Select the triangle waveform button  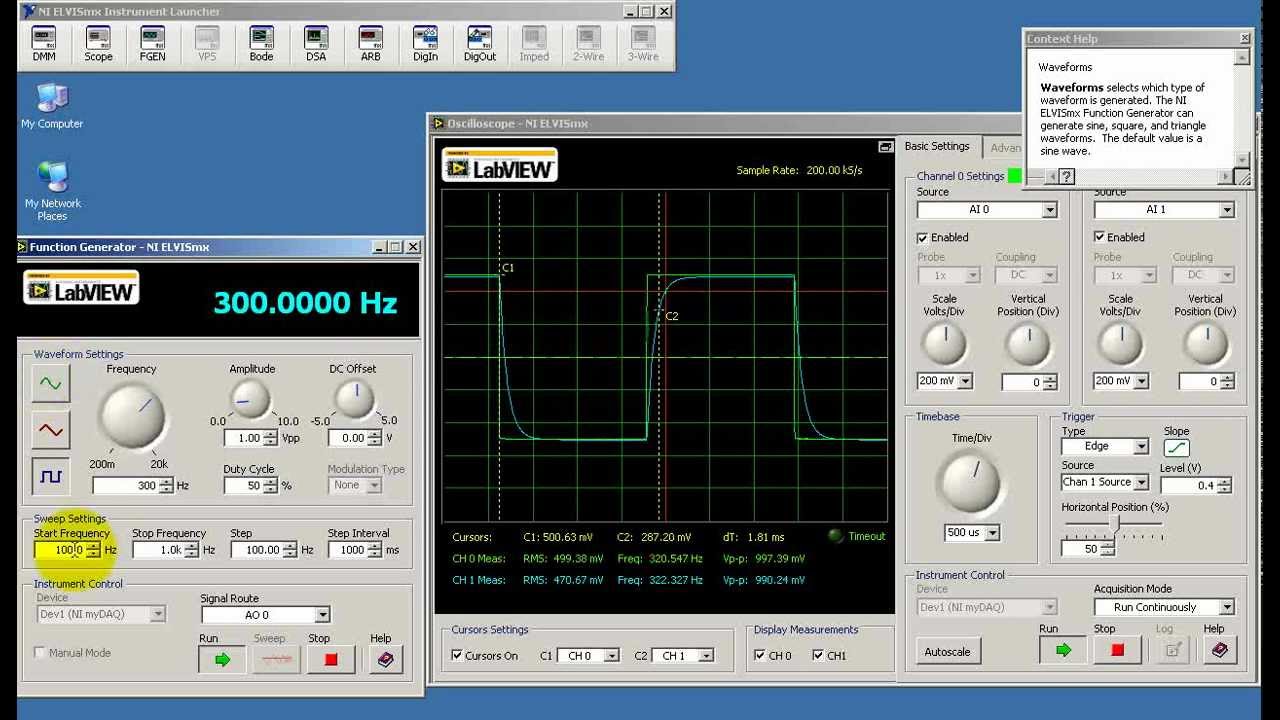point(50,430)
